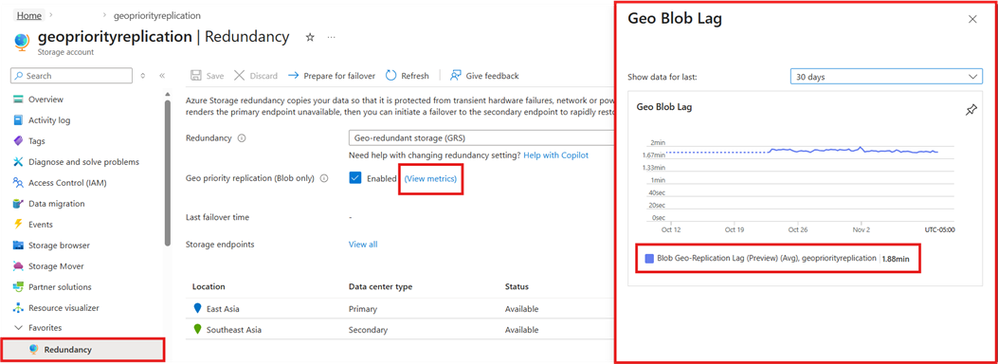Click the sidebar vertical scrollbar
The image size is (998, 364).
pyautogui.click(x=167, y=172)
